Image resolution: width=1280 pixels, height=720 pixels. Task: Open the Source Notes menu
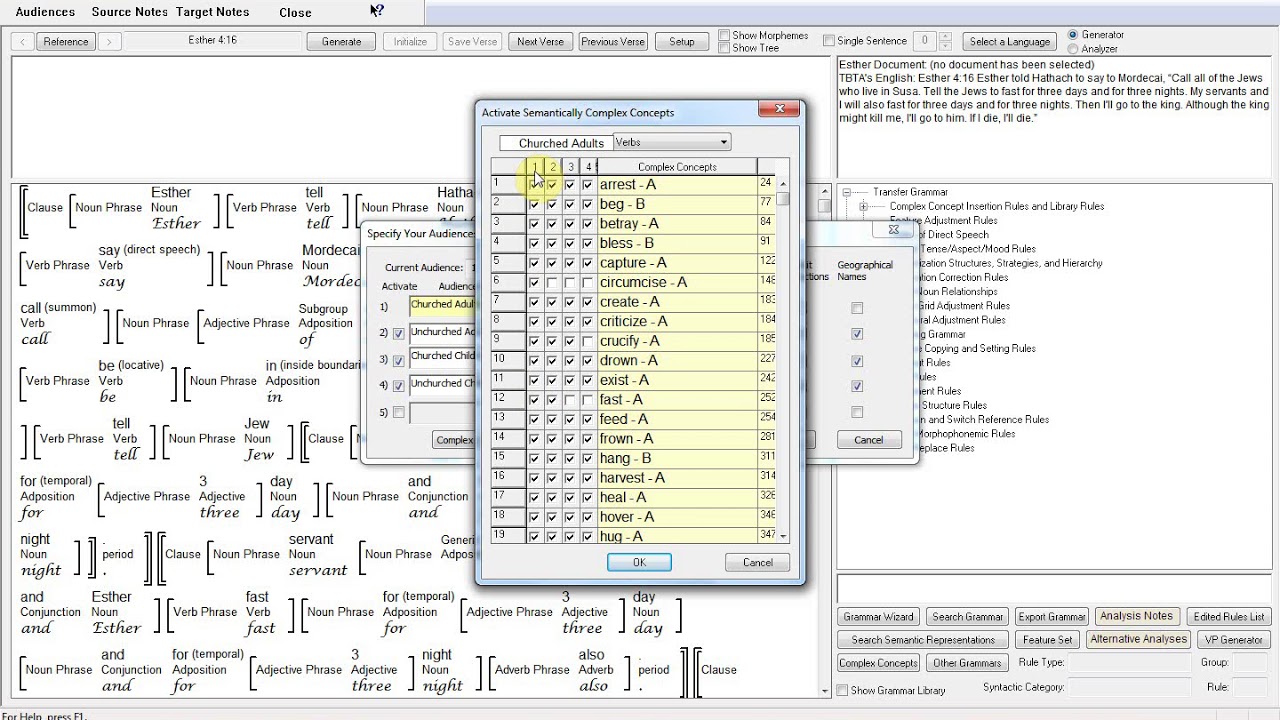[x=130, y=12]
